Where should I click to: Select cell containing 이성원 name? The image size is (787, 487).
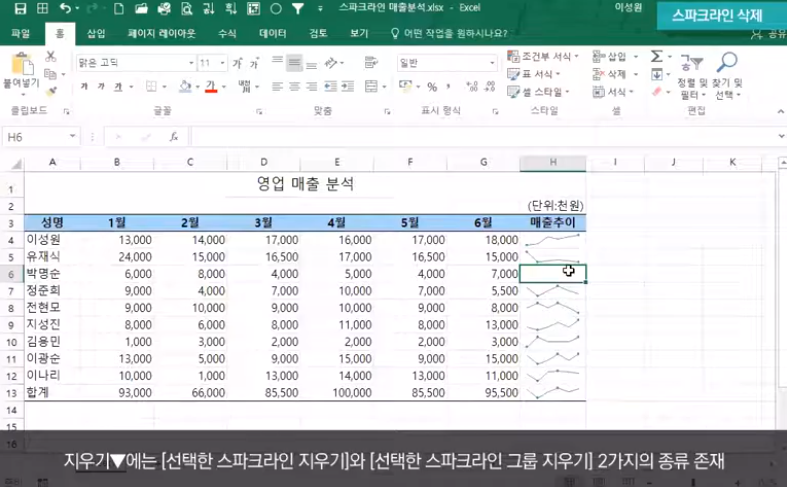(52, 240)
